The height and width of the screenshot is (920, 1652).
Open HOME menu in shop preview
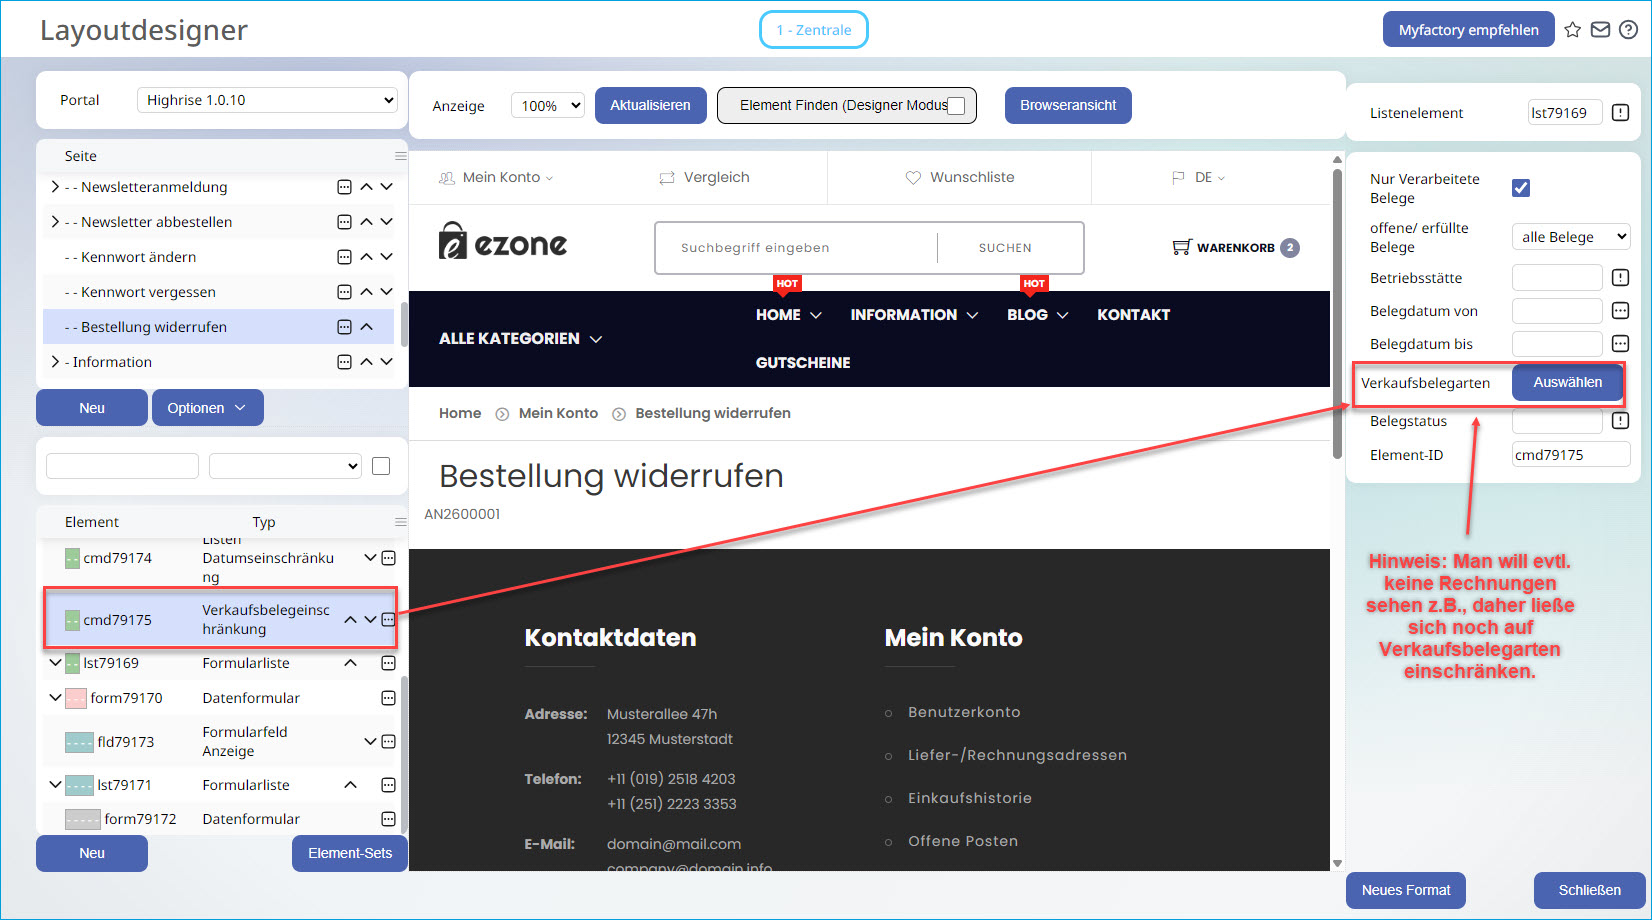point(788,315)
